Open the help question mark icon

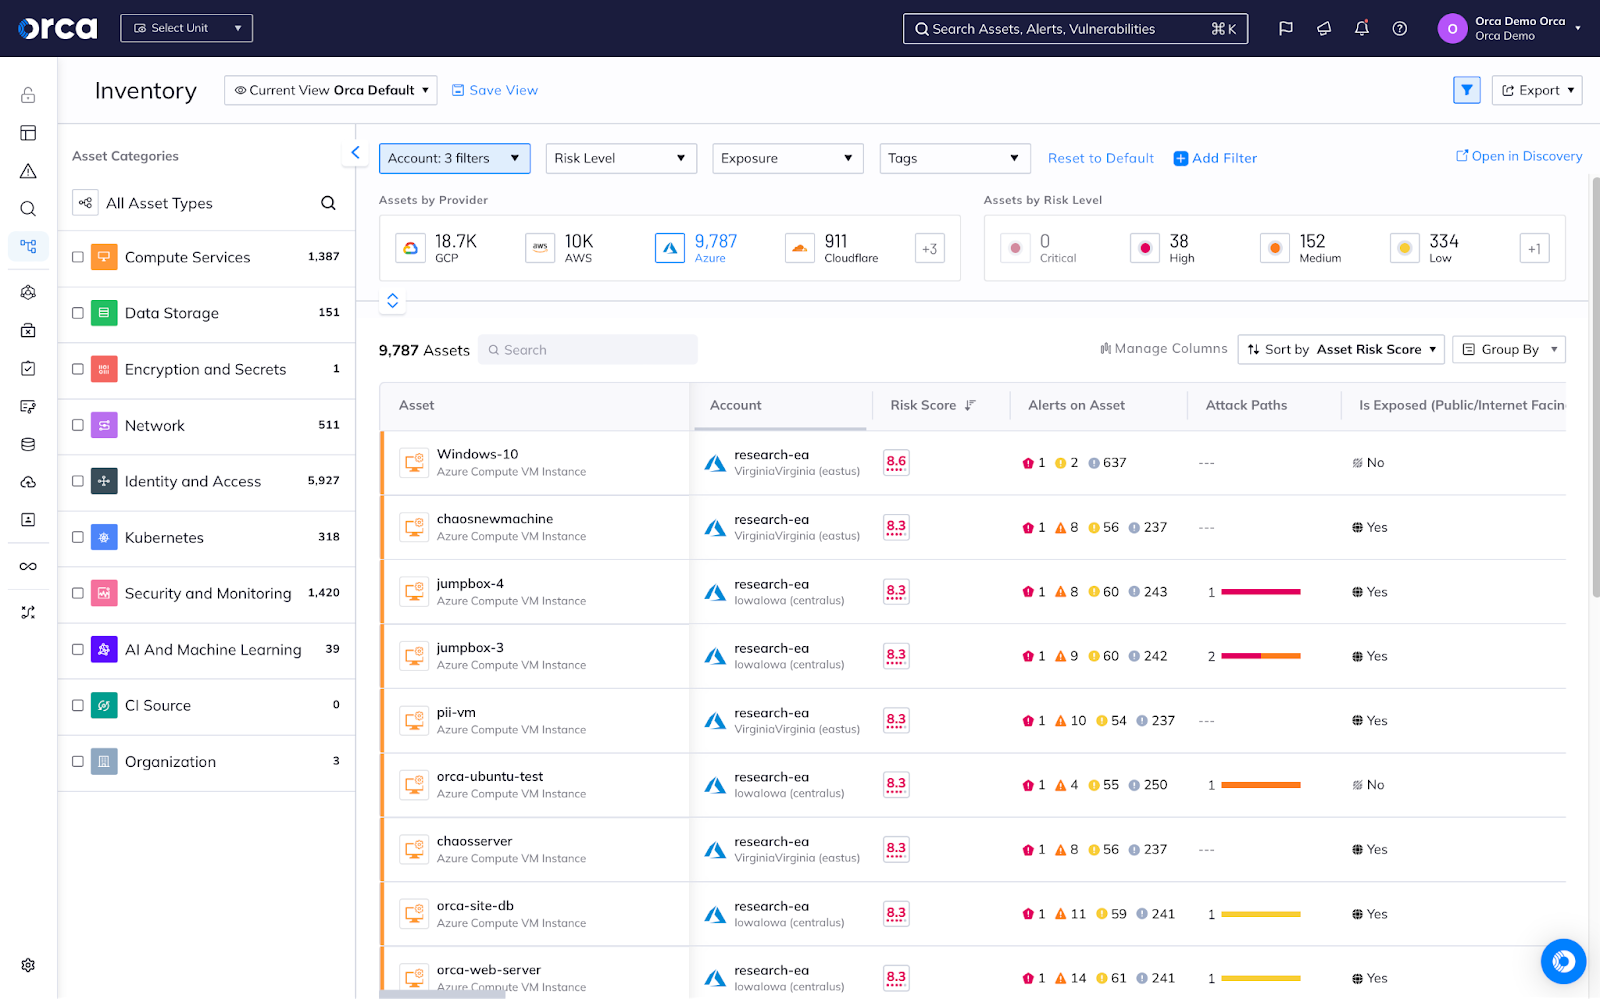click(x=1399, y=28)
